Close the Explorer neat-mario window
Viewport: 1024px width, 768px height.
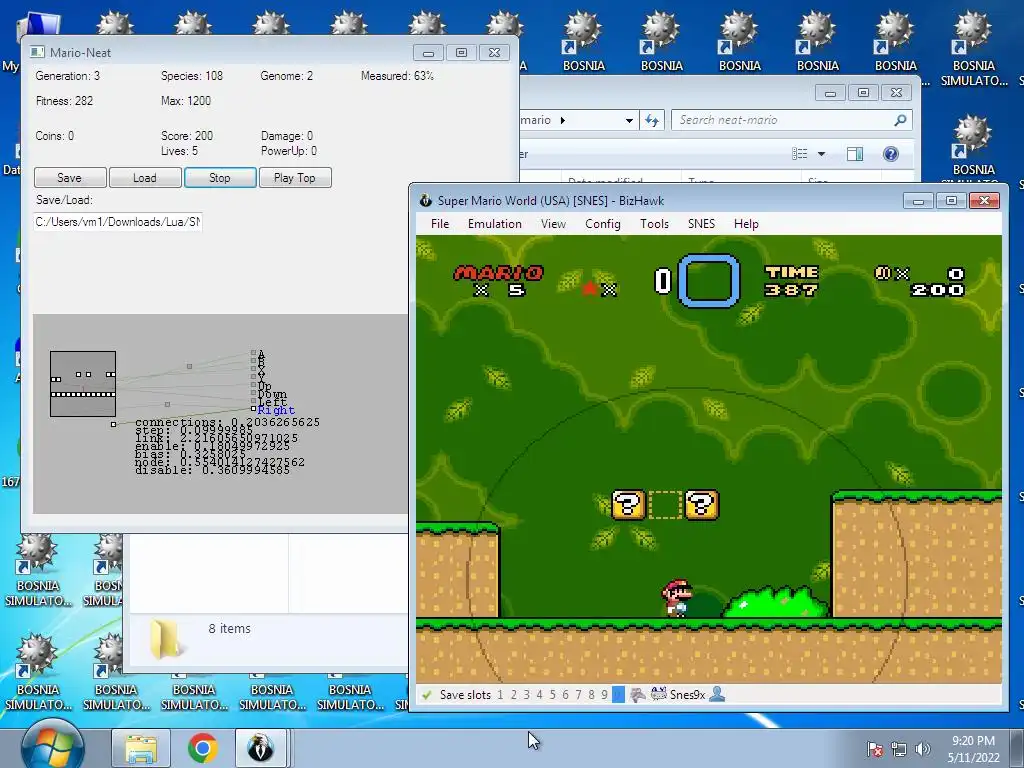(897, 93)
